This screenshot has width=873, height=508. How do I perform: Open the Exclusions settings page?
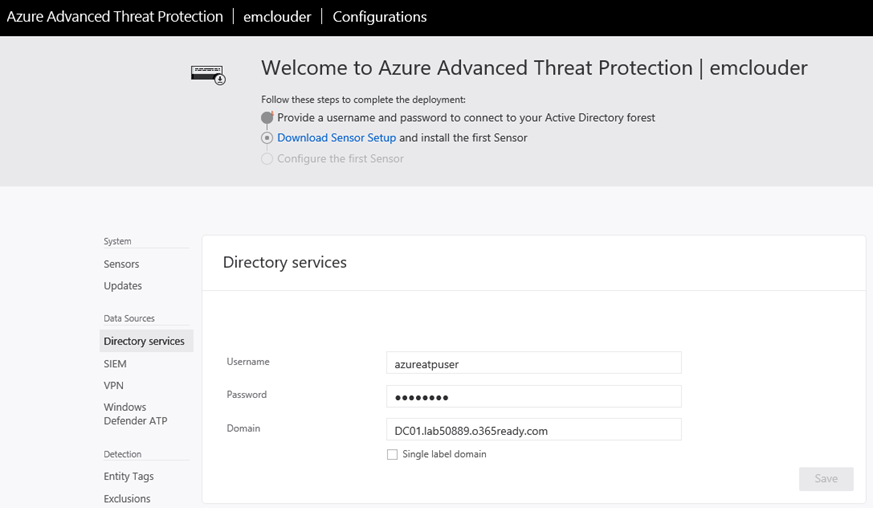(x=127, y=499)
